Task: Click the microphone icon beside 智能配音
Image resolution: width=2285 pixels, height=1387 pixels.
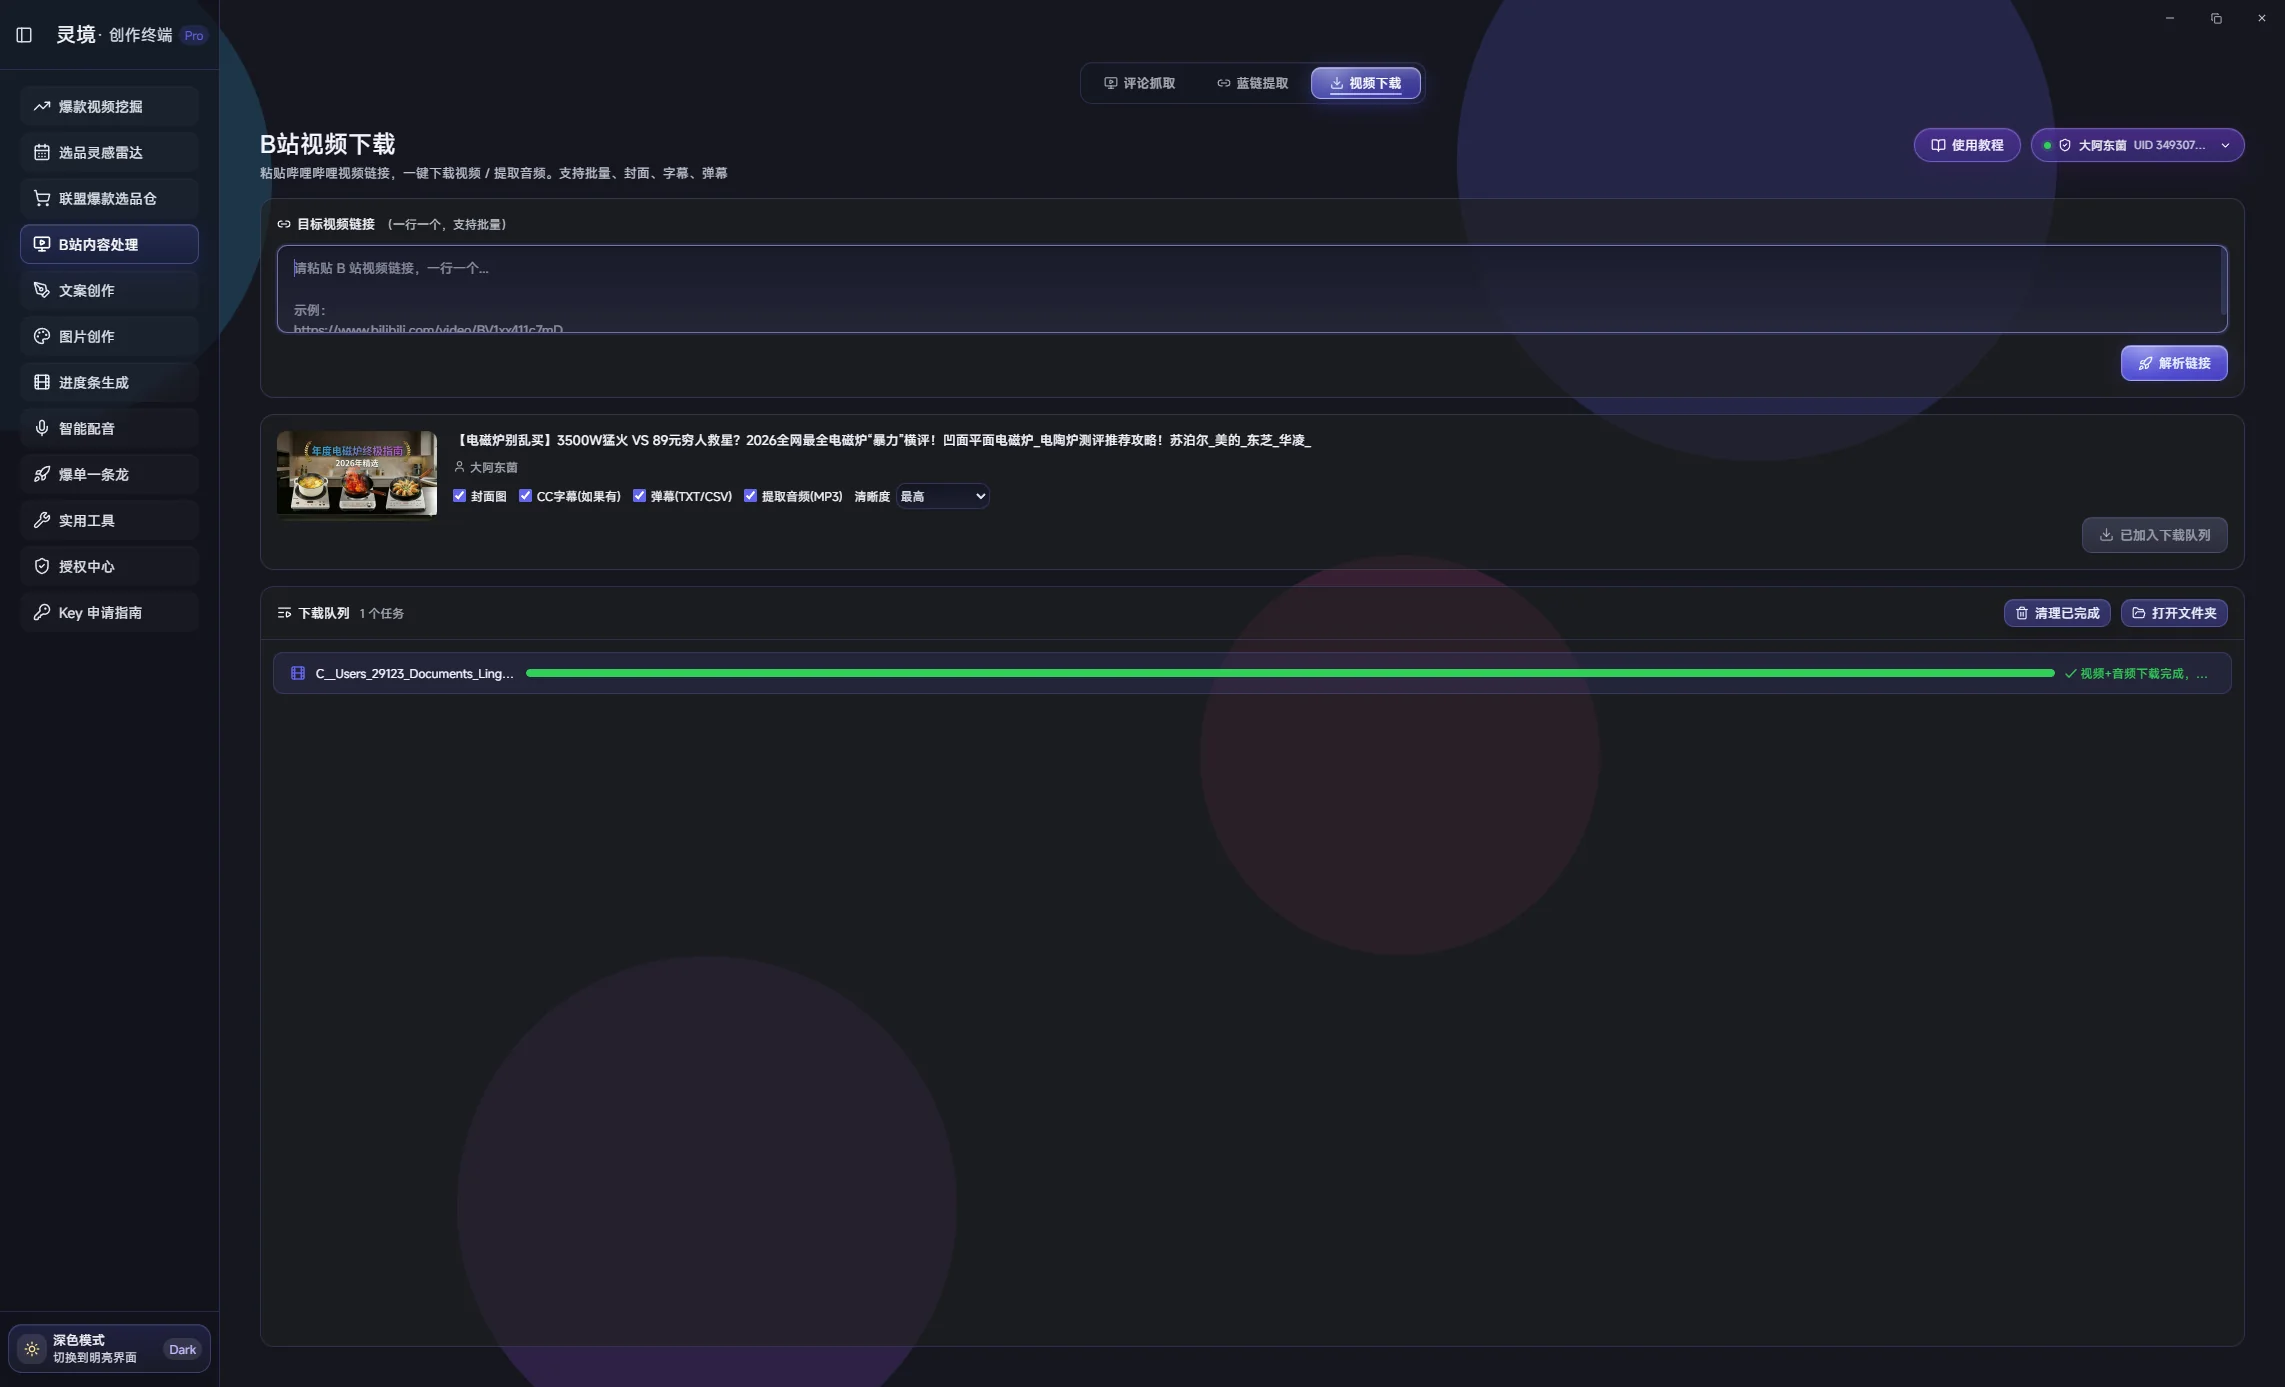Action: pyautogui.click(x=41, y=428)
